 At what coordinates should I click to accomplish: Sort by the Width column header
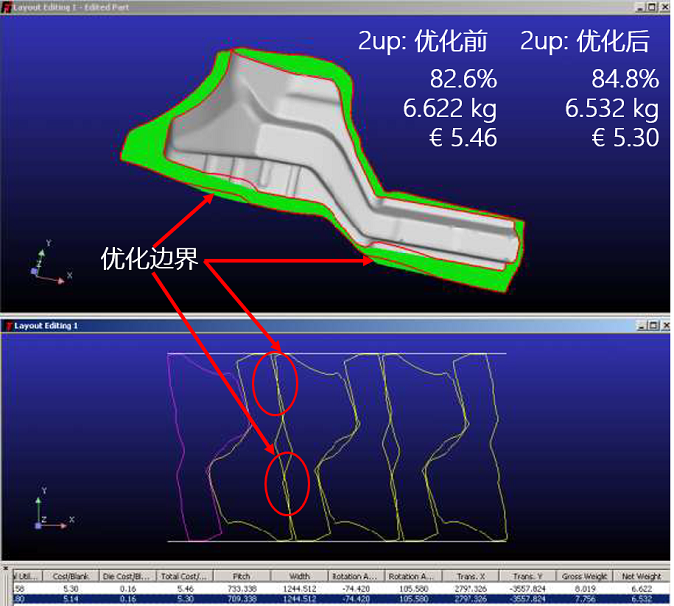[300, 576]
